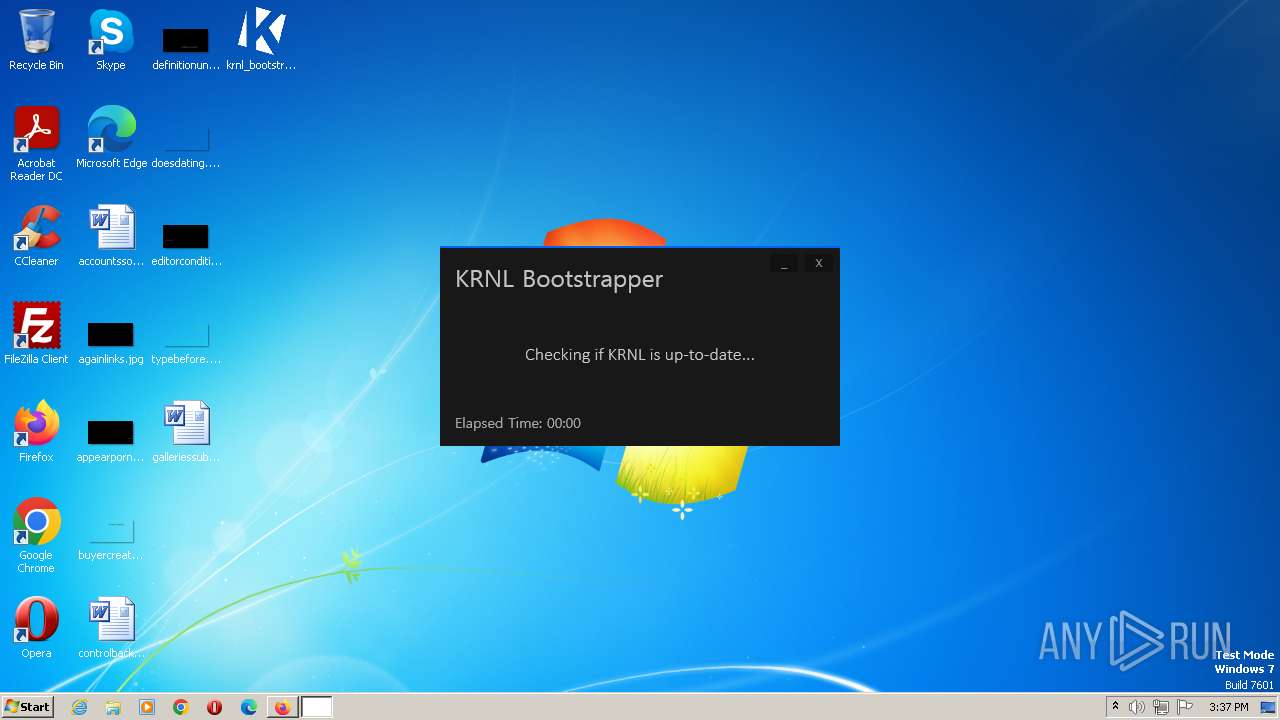Image resolution: width=1280 pixels, height=720 pixels.
Task: Click the 'KRNL Bootstrapper' title text
Action: pos(559,279)
